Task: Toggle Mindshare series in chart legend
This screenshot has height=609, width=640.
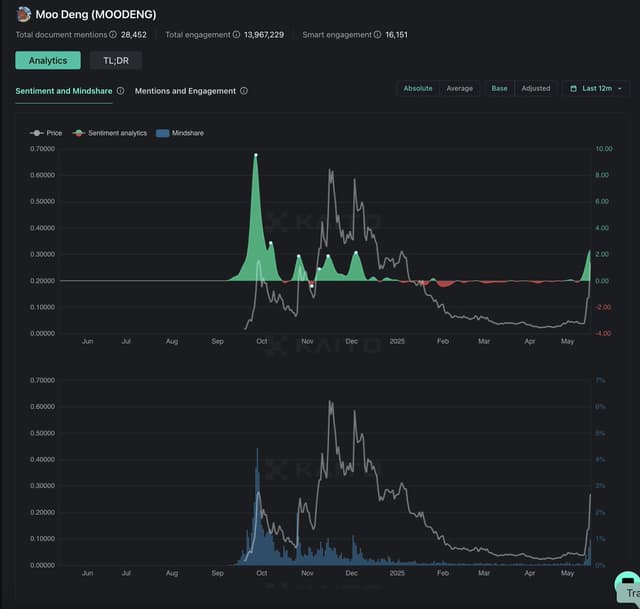Action: (180, 133)
